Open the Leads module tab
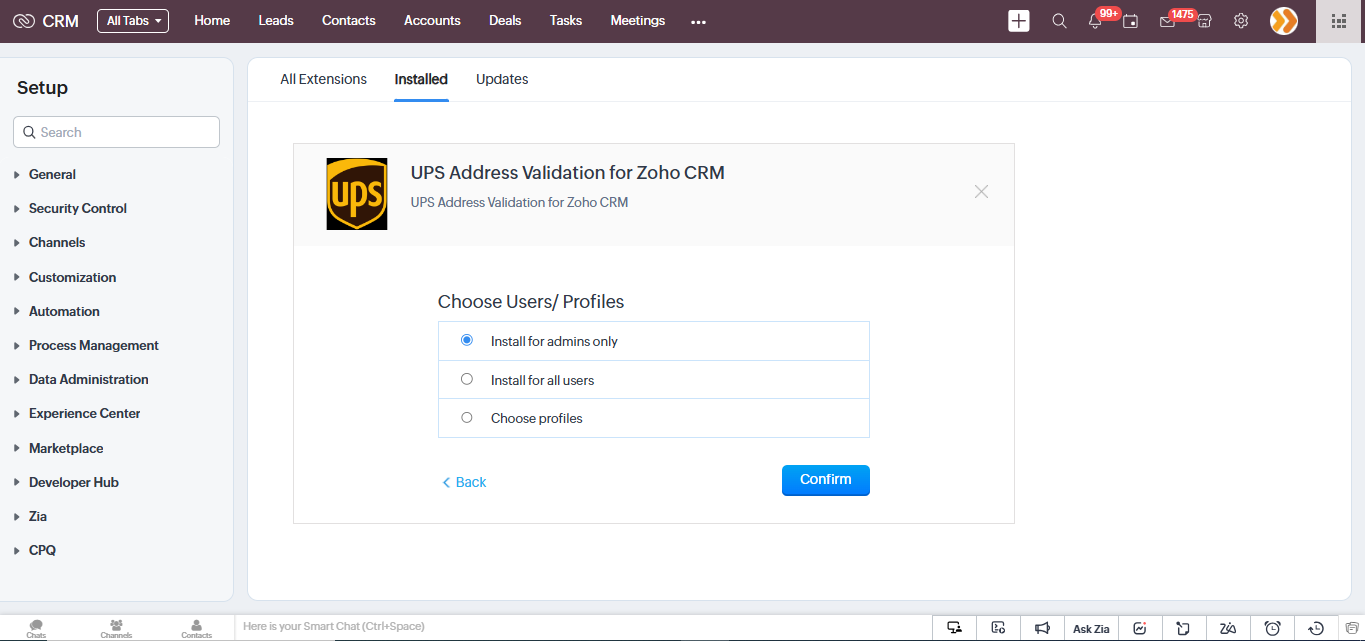 (x=276, y=21)
